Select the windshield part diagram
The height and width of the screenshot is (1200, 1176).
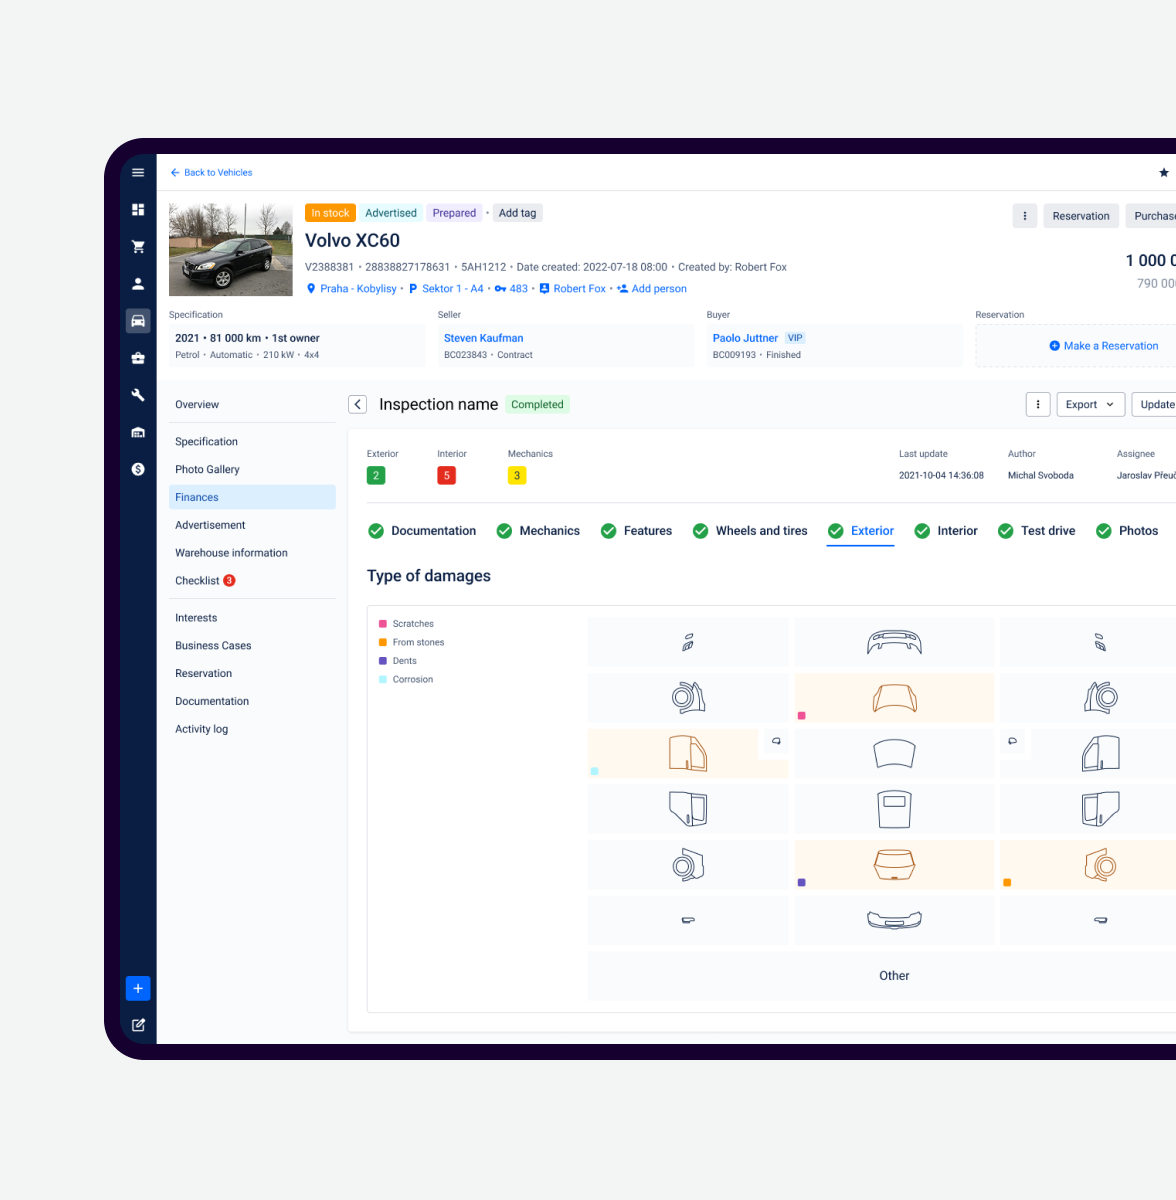[894, 754]
